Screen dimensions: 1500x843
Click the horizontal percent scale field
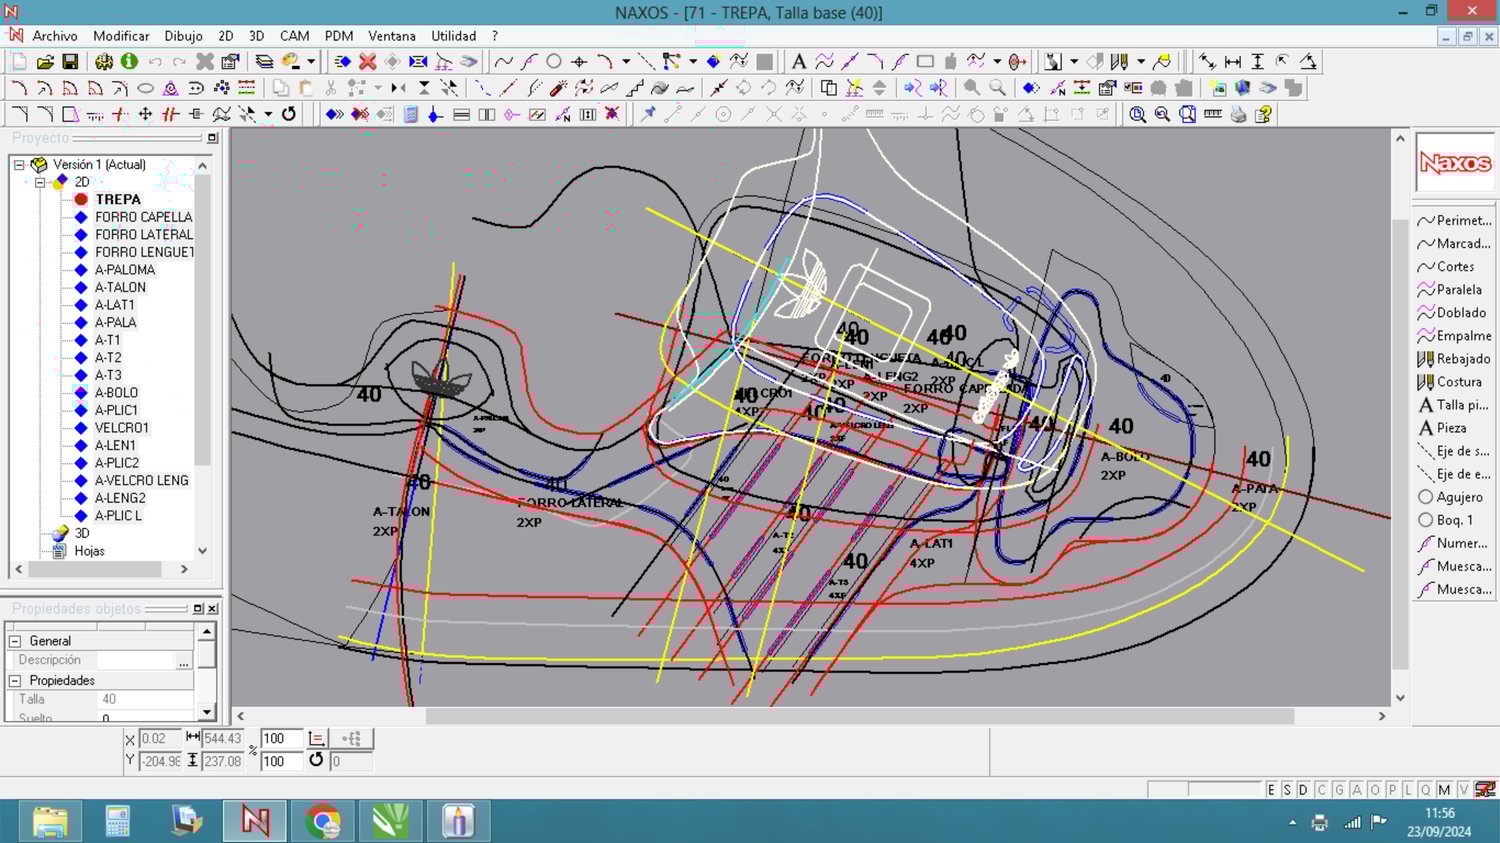tap(279, 739)
